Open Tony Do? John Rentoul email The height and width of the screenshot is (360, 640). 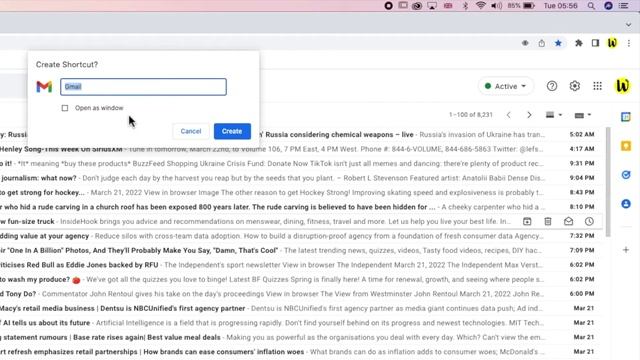(x=301, y=294)
